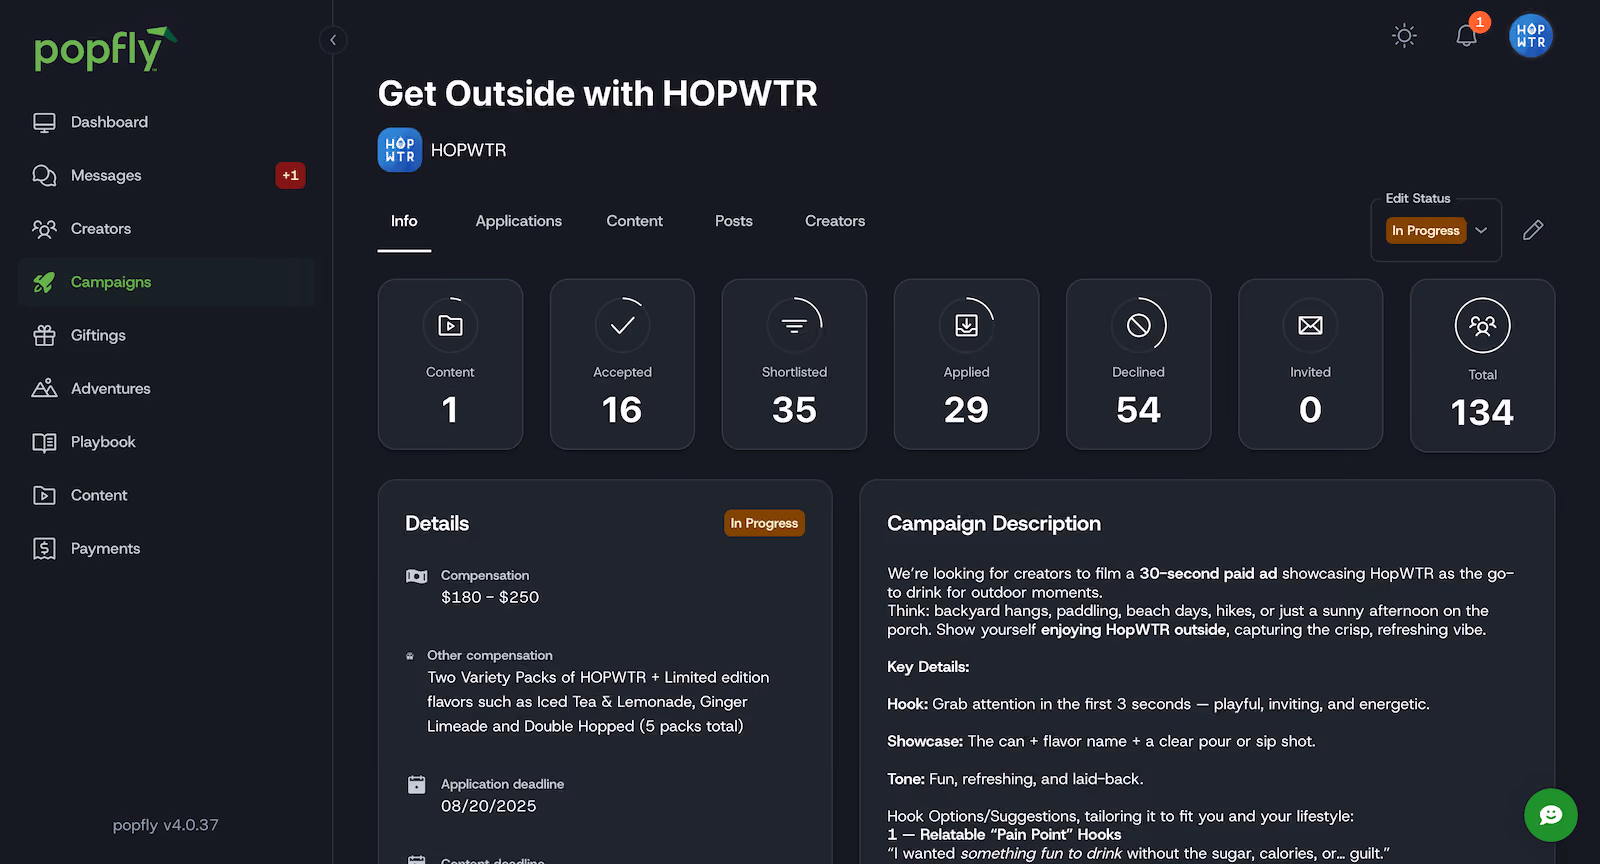The height and width of the screenshot is (864, 1600).
Task: Click the HOPWTR brand logo under the title
Action: click(x=400, y=150)
